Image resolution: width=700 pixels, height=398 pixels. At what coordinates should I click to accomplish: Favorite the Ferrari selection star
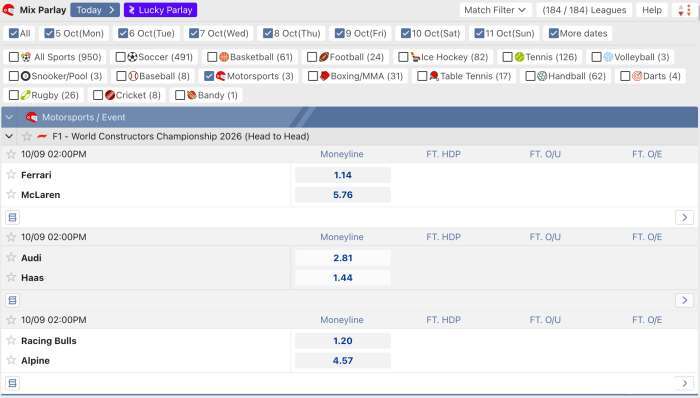[11, 174]
